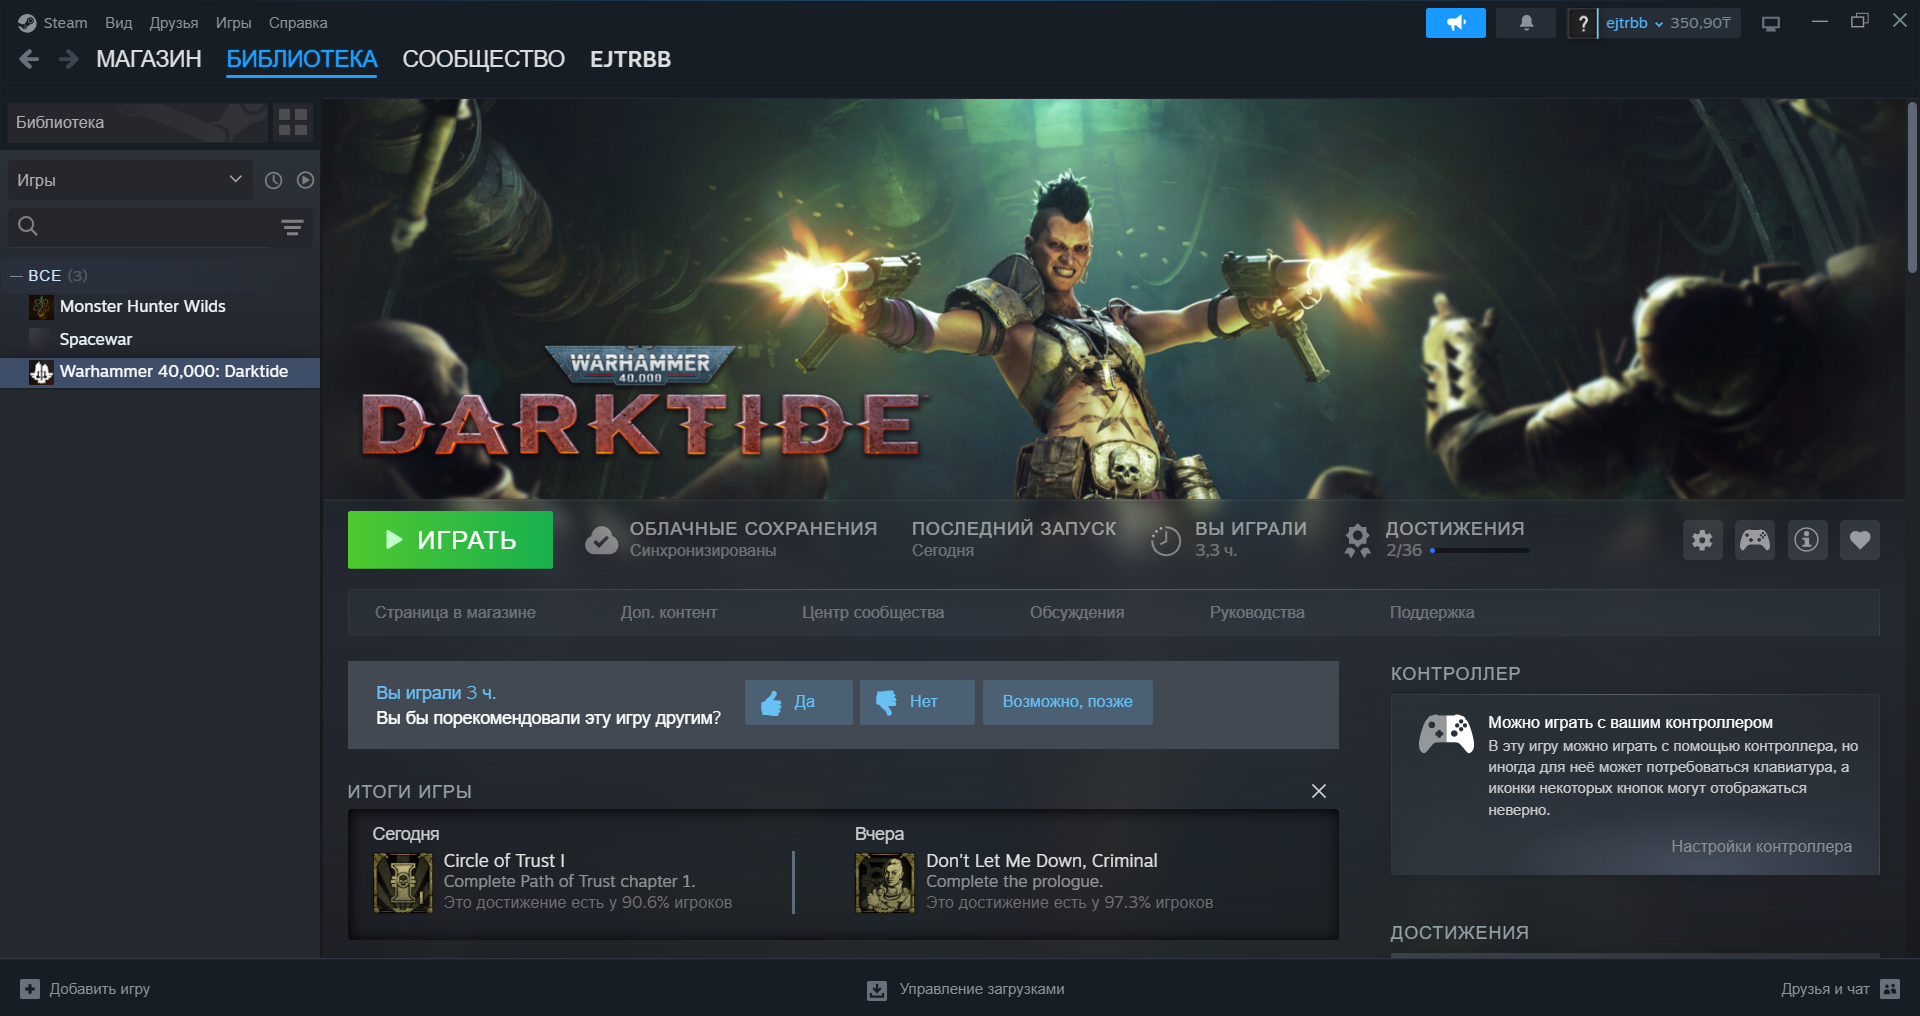Open Управление загрузками
This screenshot has width=1920, height=1016.
(x=966, y=989)
